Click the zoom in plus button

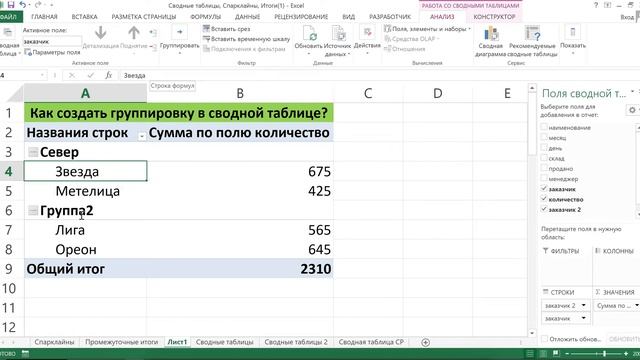626,353
